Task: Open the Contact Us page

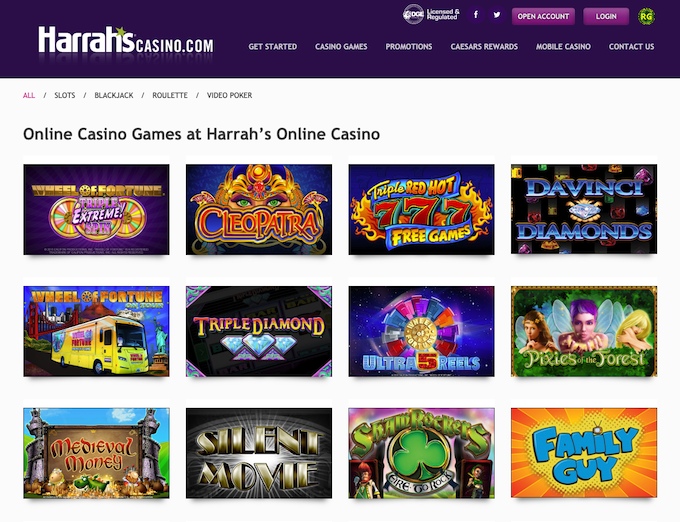Action: tap(631, 46)
